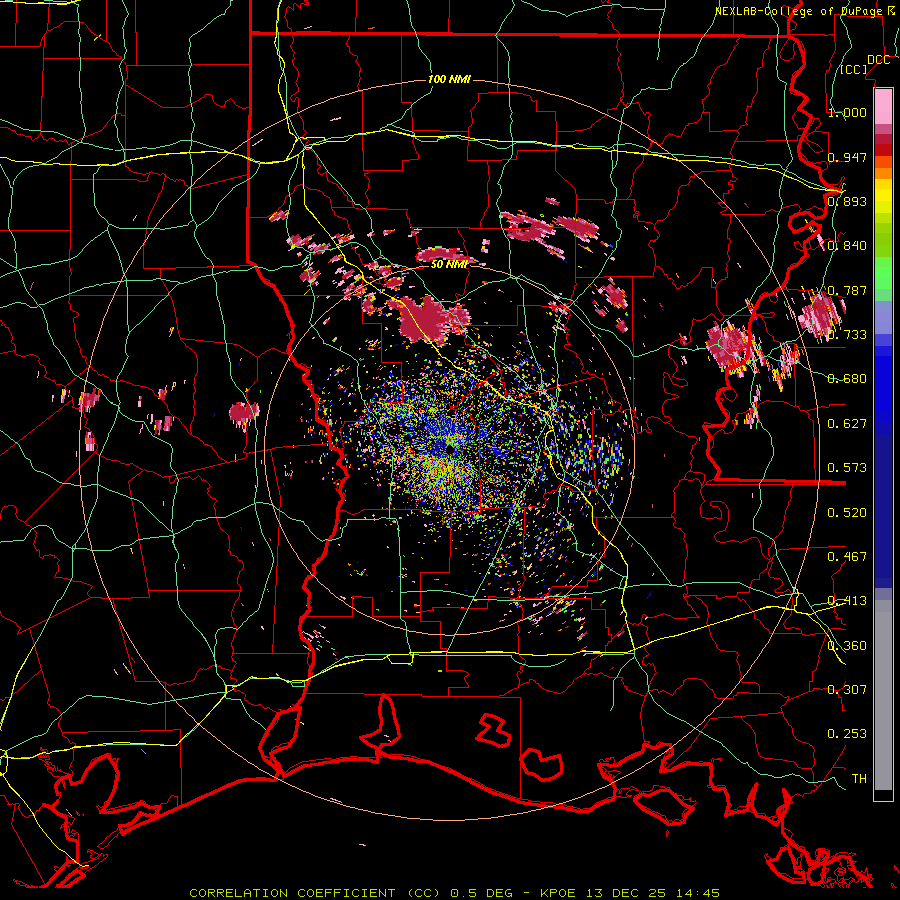The width and height of the screenshot is (900, 900).
Task: Click the 0.253 scale value
Action: (x=847, y=734)
